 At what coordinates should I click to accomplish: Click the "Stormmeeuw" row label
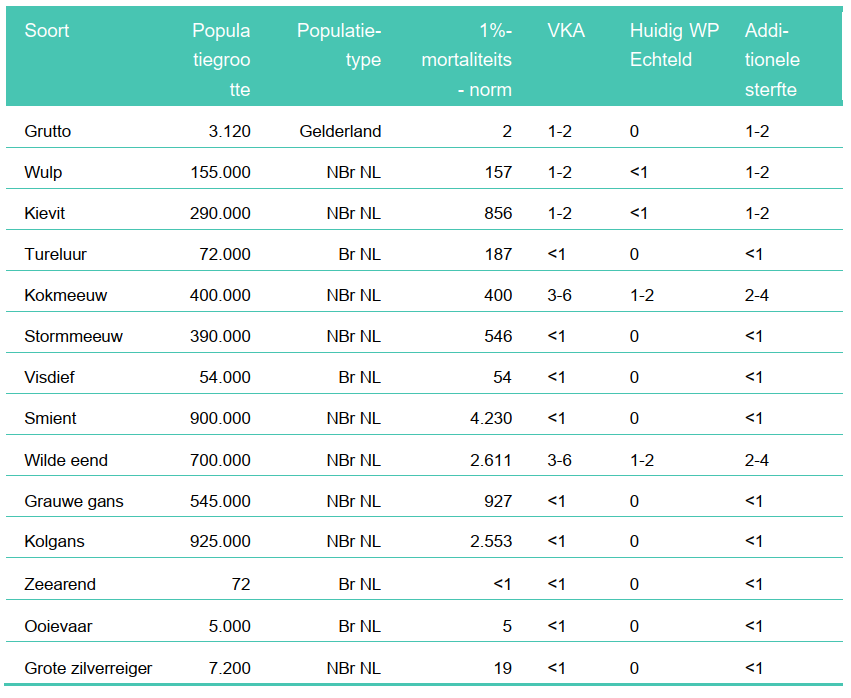pos(73,336)
